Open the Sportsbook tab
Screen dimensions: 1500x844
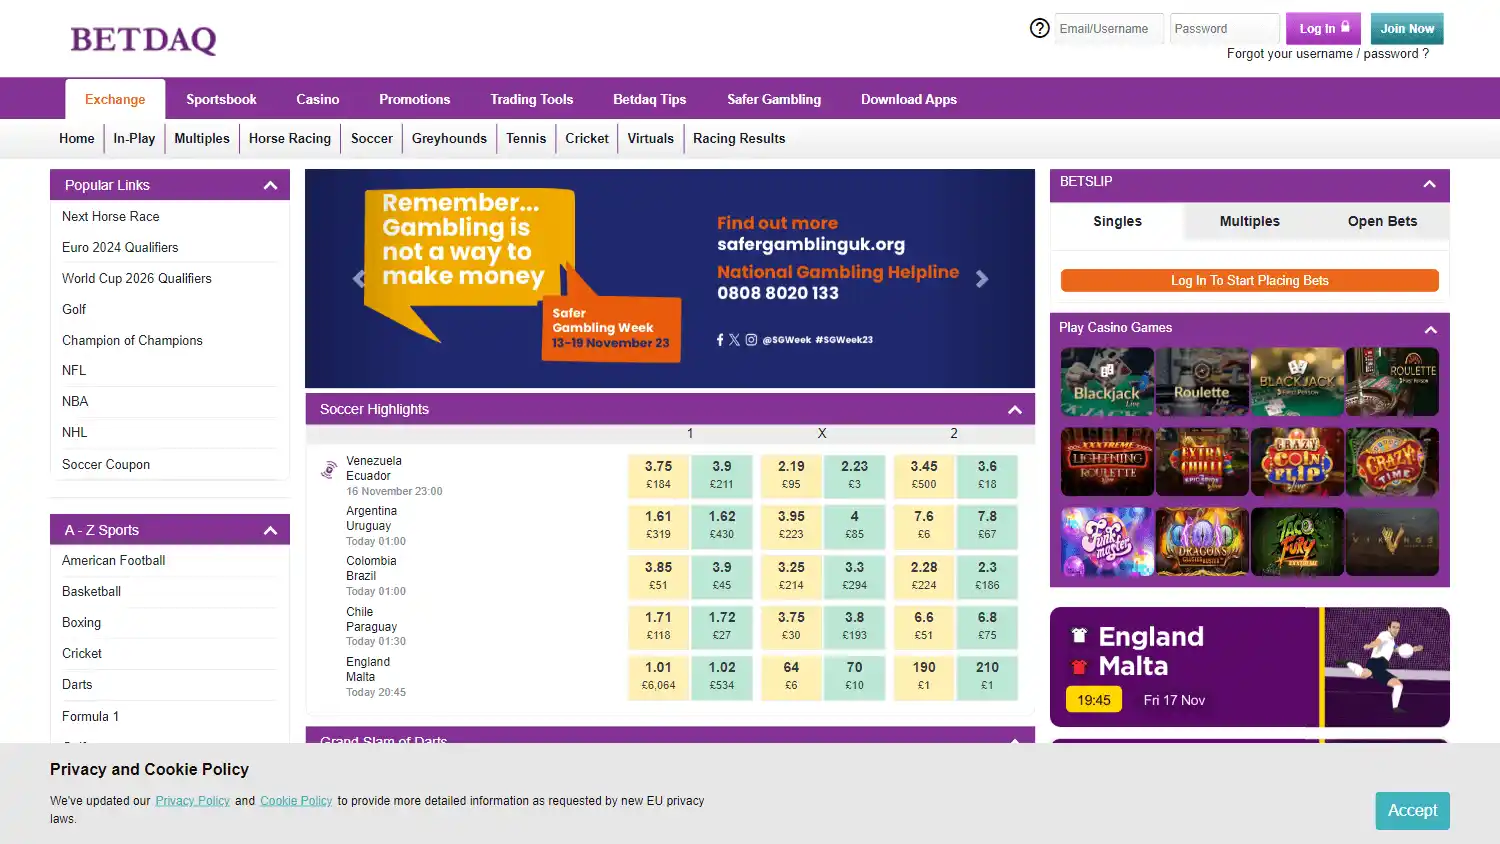click(221, 99)
